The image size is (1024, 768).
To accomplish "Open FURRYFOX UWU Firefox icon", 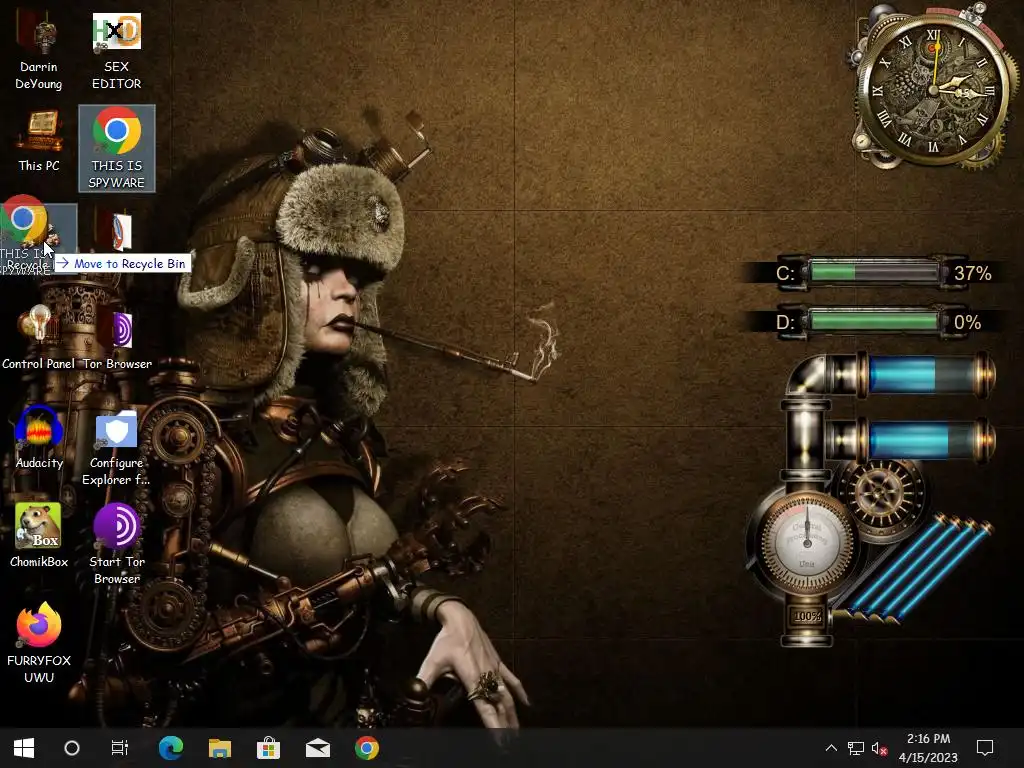I will tap(39, 643).
